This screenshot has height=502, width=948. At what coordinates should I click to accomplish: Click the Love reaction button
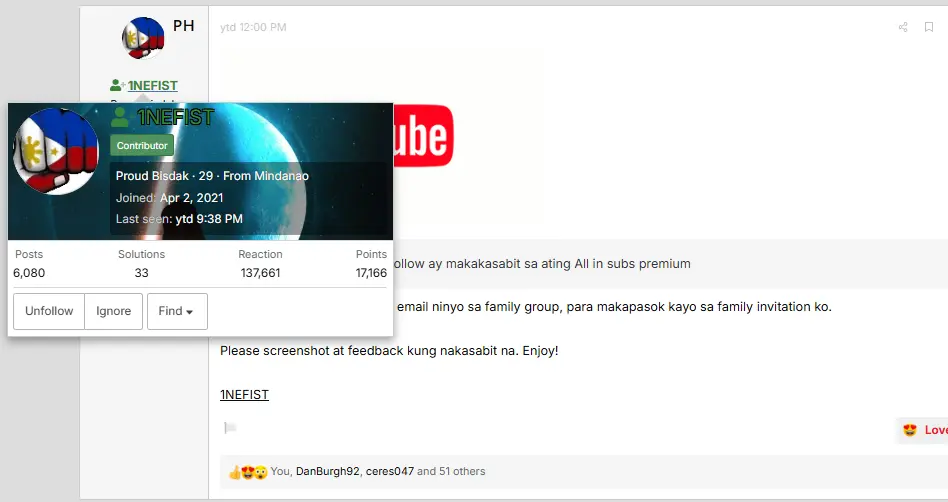click(x=925, y=430)
